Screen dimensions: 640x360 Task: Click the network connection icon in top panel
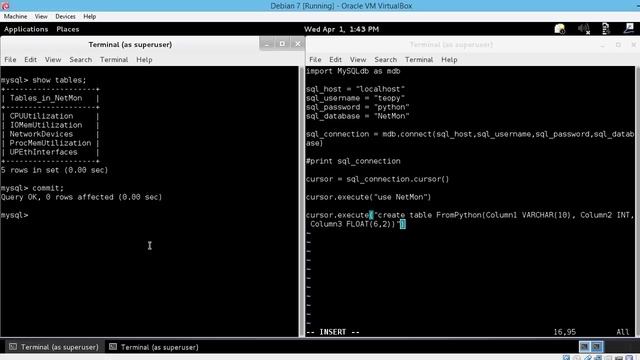(x=606, y=29)
